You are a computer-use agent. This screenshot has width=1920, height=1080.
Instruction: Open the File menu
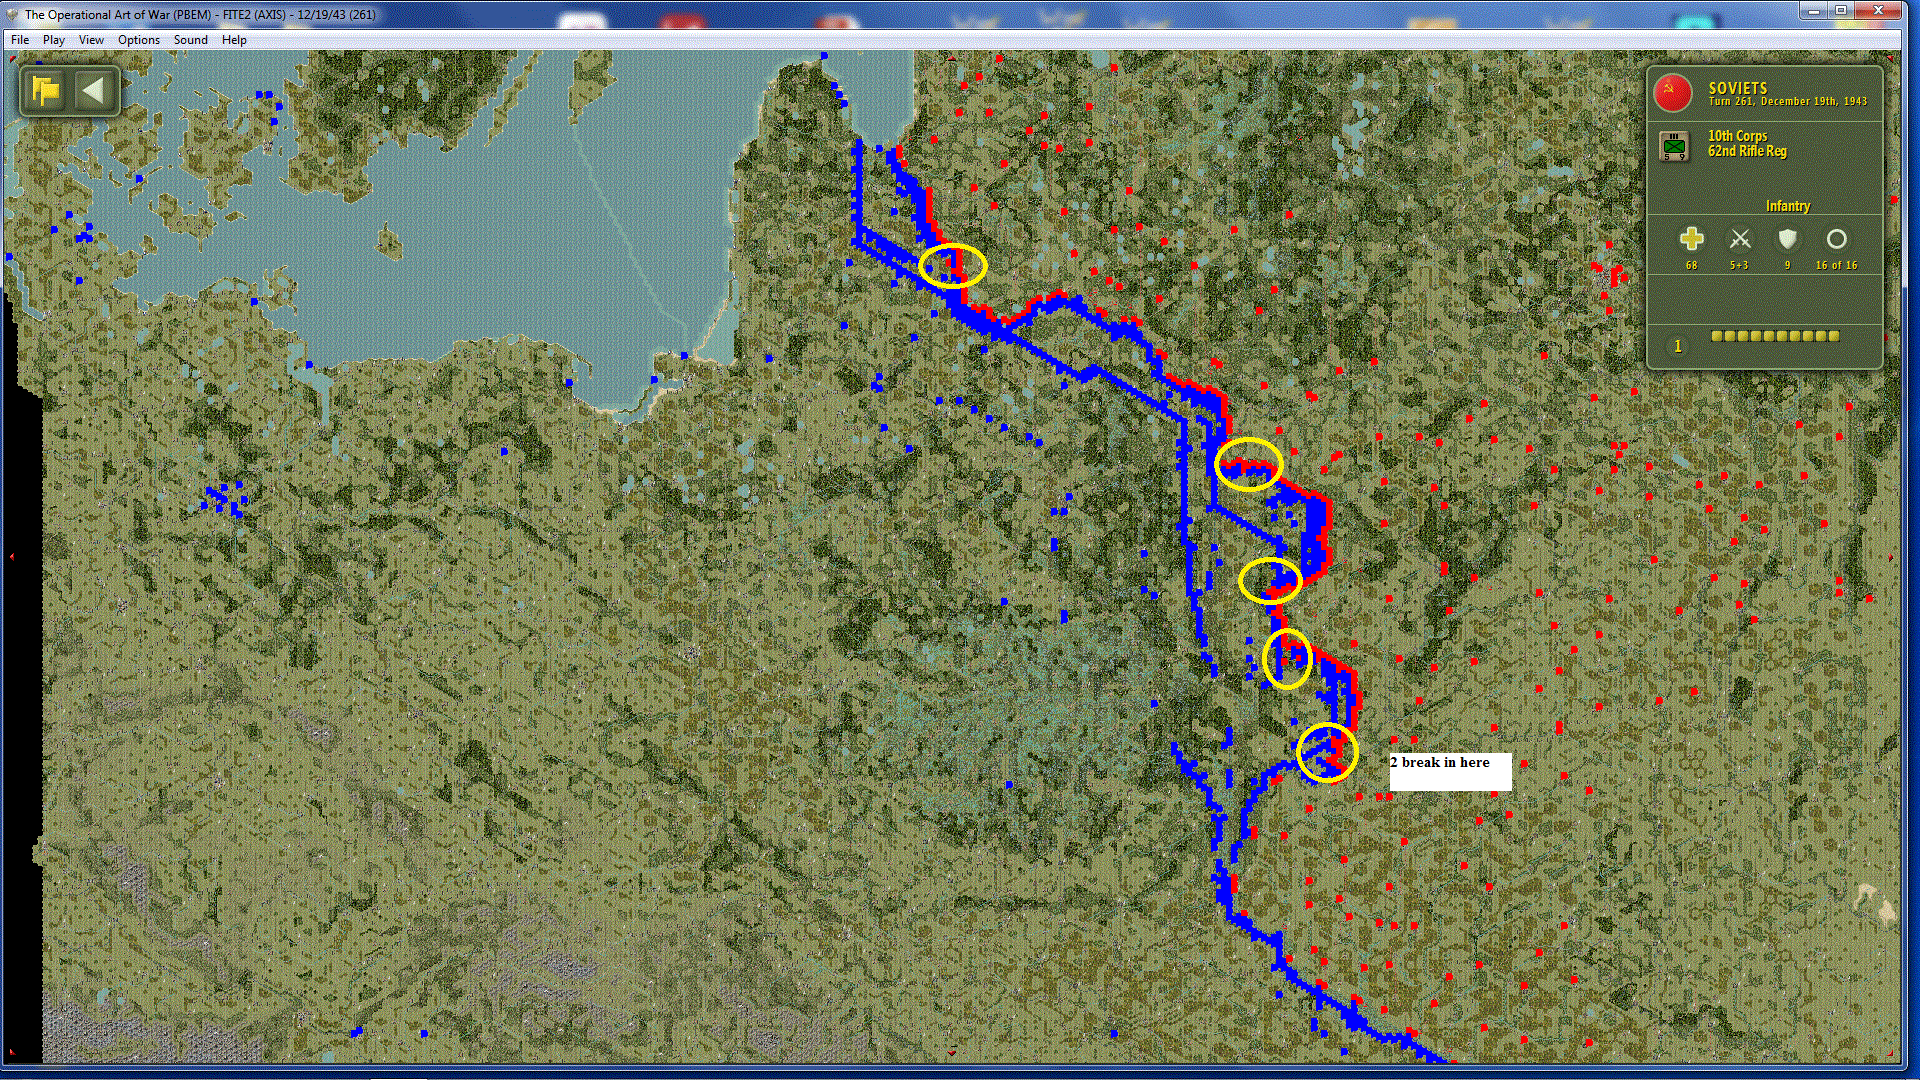click(x=19, y=40)
